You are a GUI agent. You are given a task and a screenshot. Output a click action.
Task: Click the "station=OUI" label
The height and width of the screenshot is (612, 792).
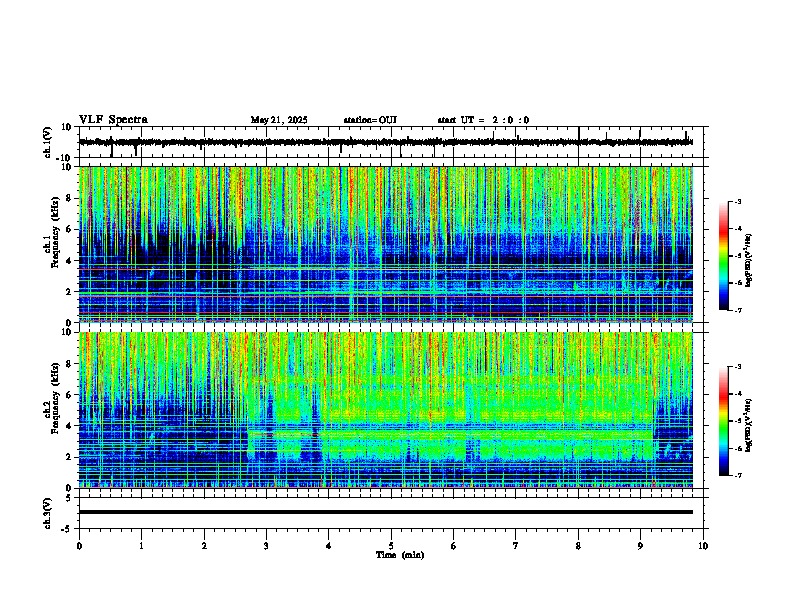[370, 120]
